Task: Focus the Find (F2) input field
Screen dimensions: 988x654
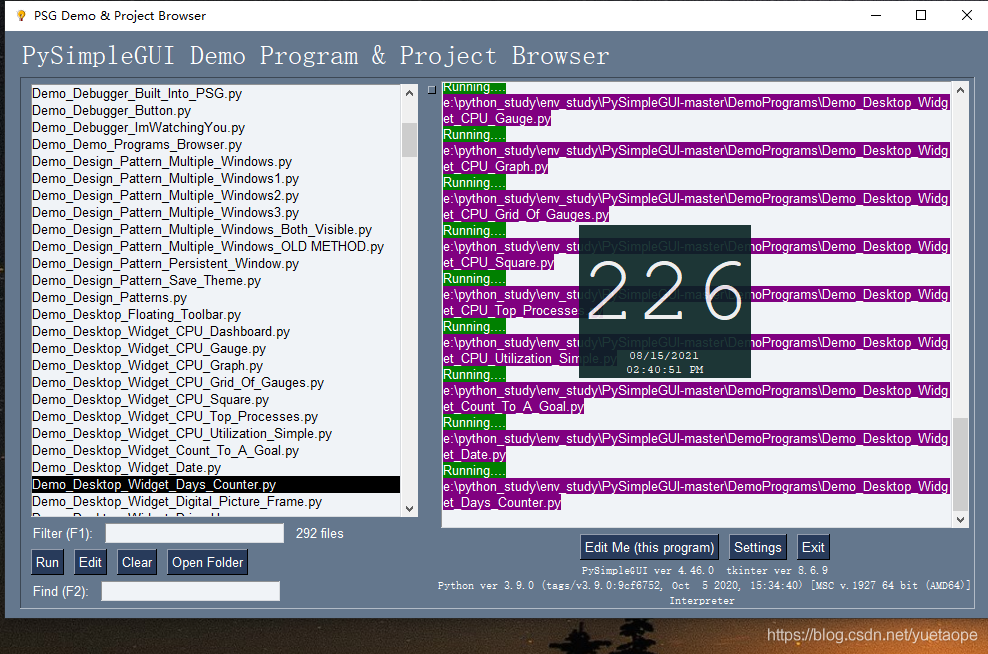Action: (x=190, y=591)
